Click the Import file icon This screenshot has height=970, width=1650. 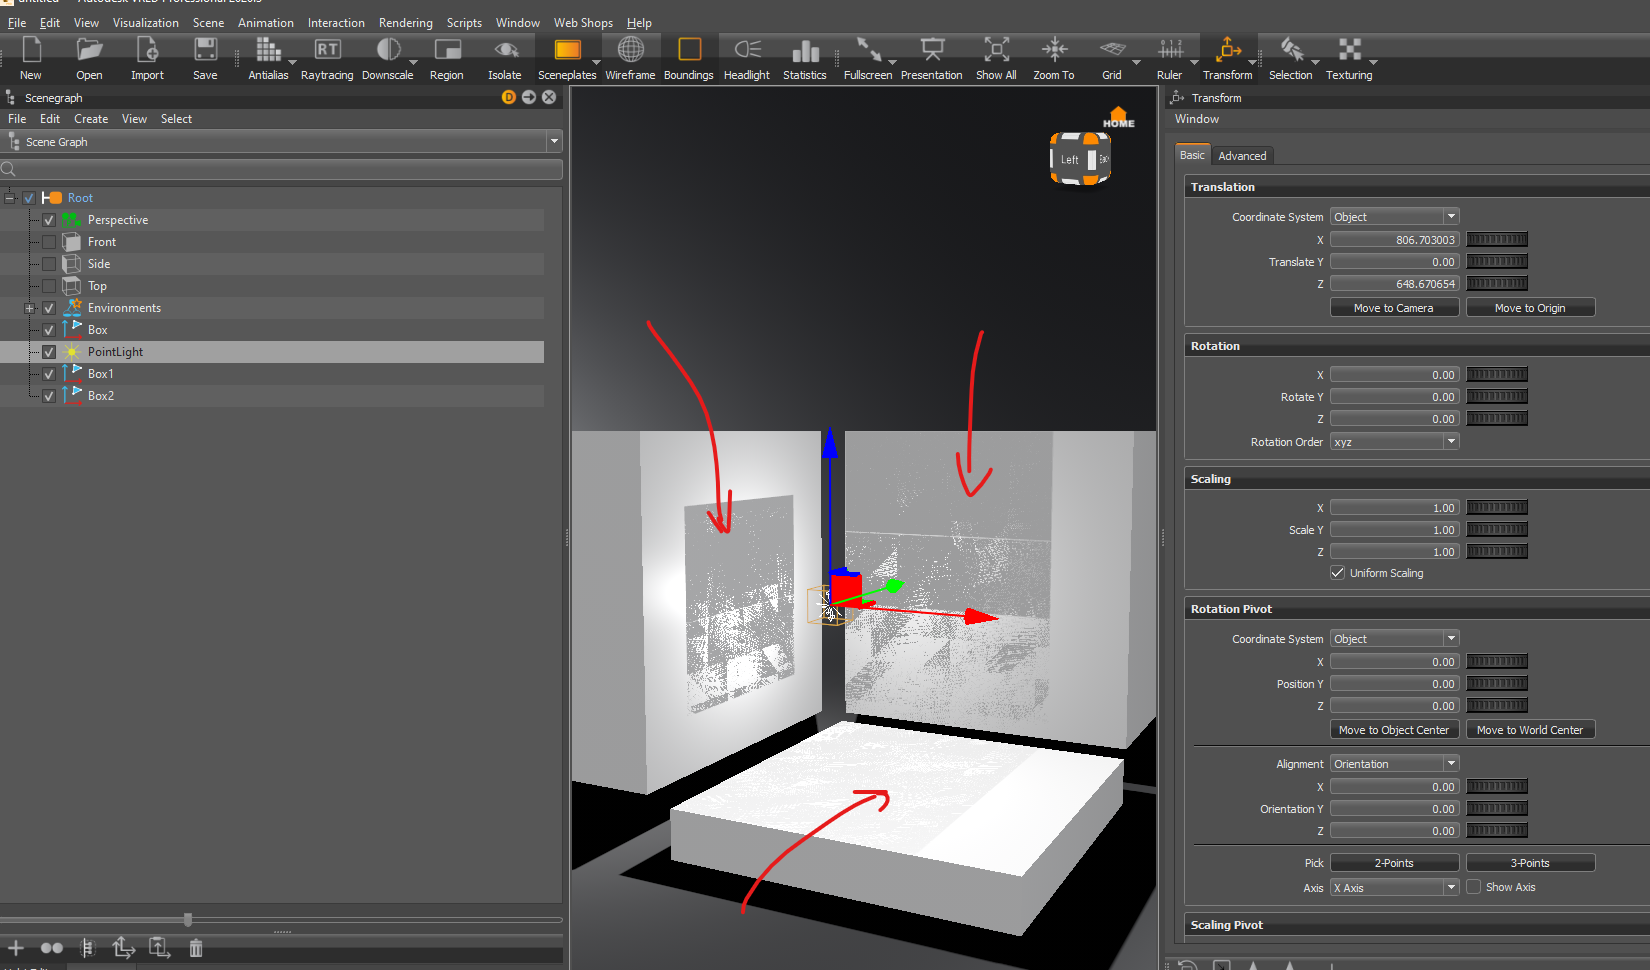[x=147, y=49]
